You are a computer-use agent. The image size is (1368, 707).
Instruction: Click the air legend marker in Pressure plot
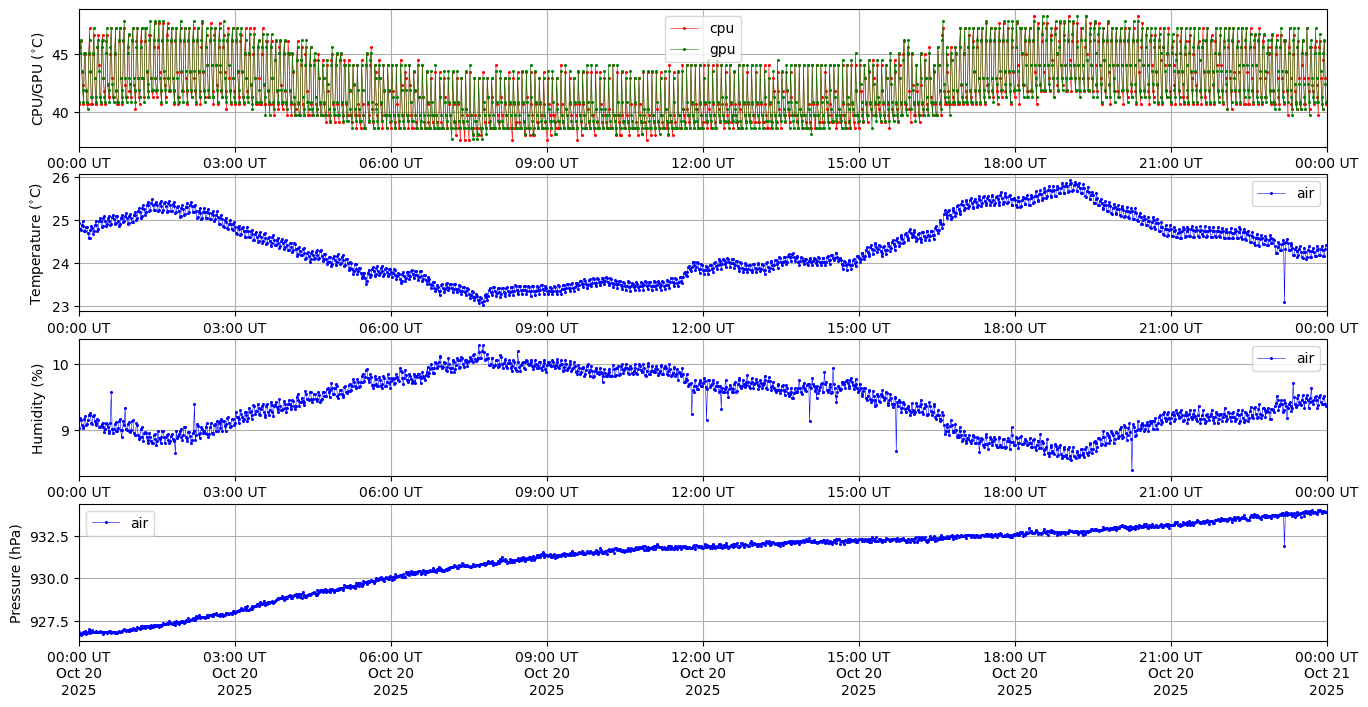[107, 523]
